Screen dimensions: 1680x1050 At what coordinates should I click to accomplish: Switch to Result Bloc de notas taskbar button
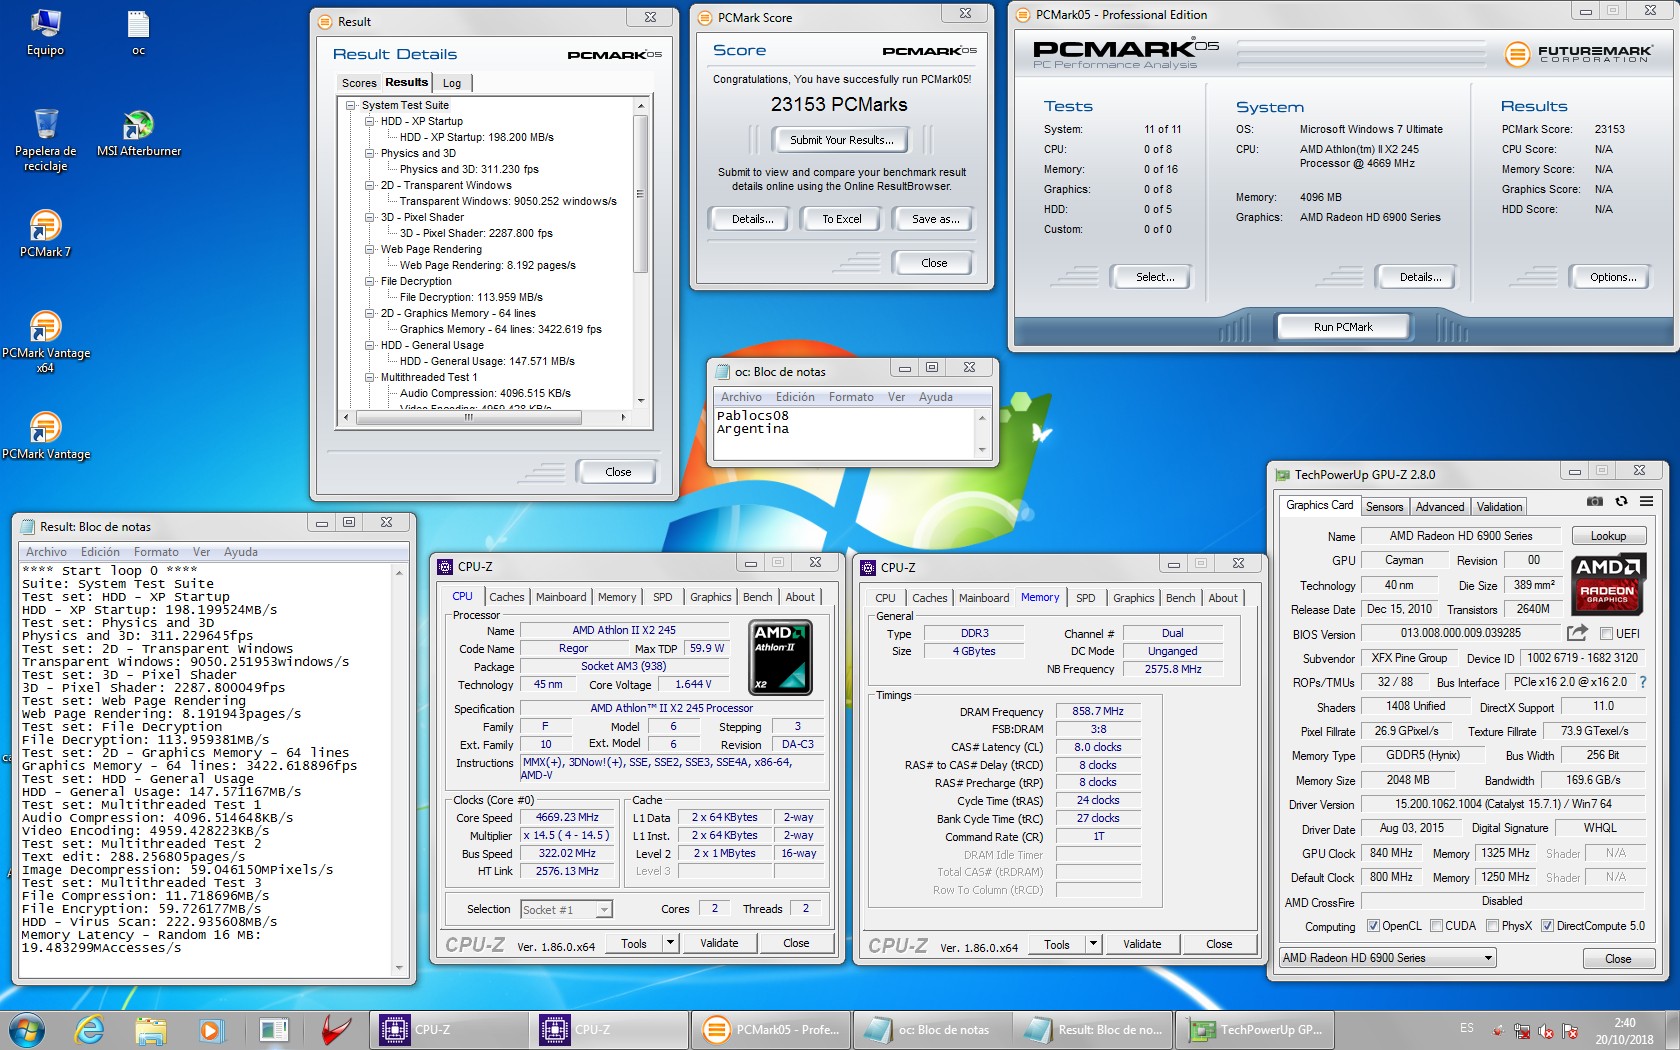pos(1094,1030)
